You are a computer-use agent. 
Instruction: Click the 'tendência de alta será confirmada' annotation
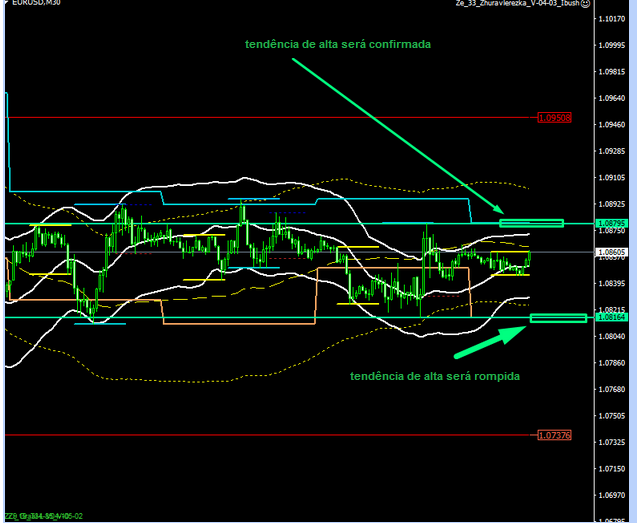coord(339,45)
